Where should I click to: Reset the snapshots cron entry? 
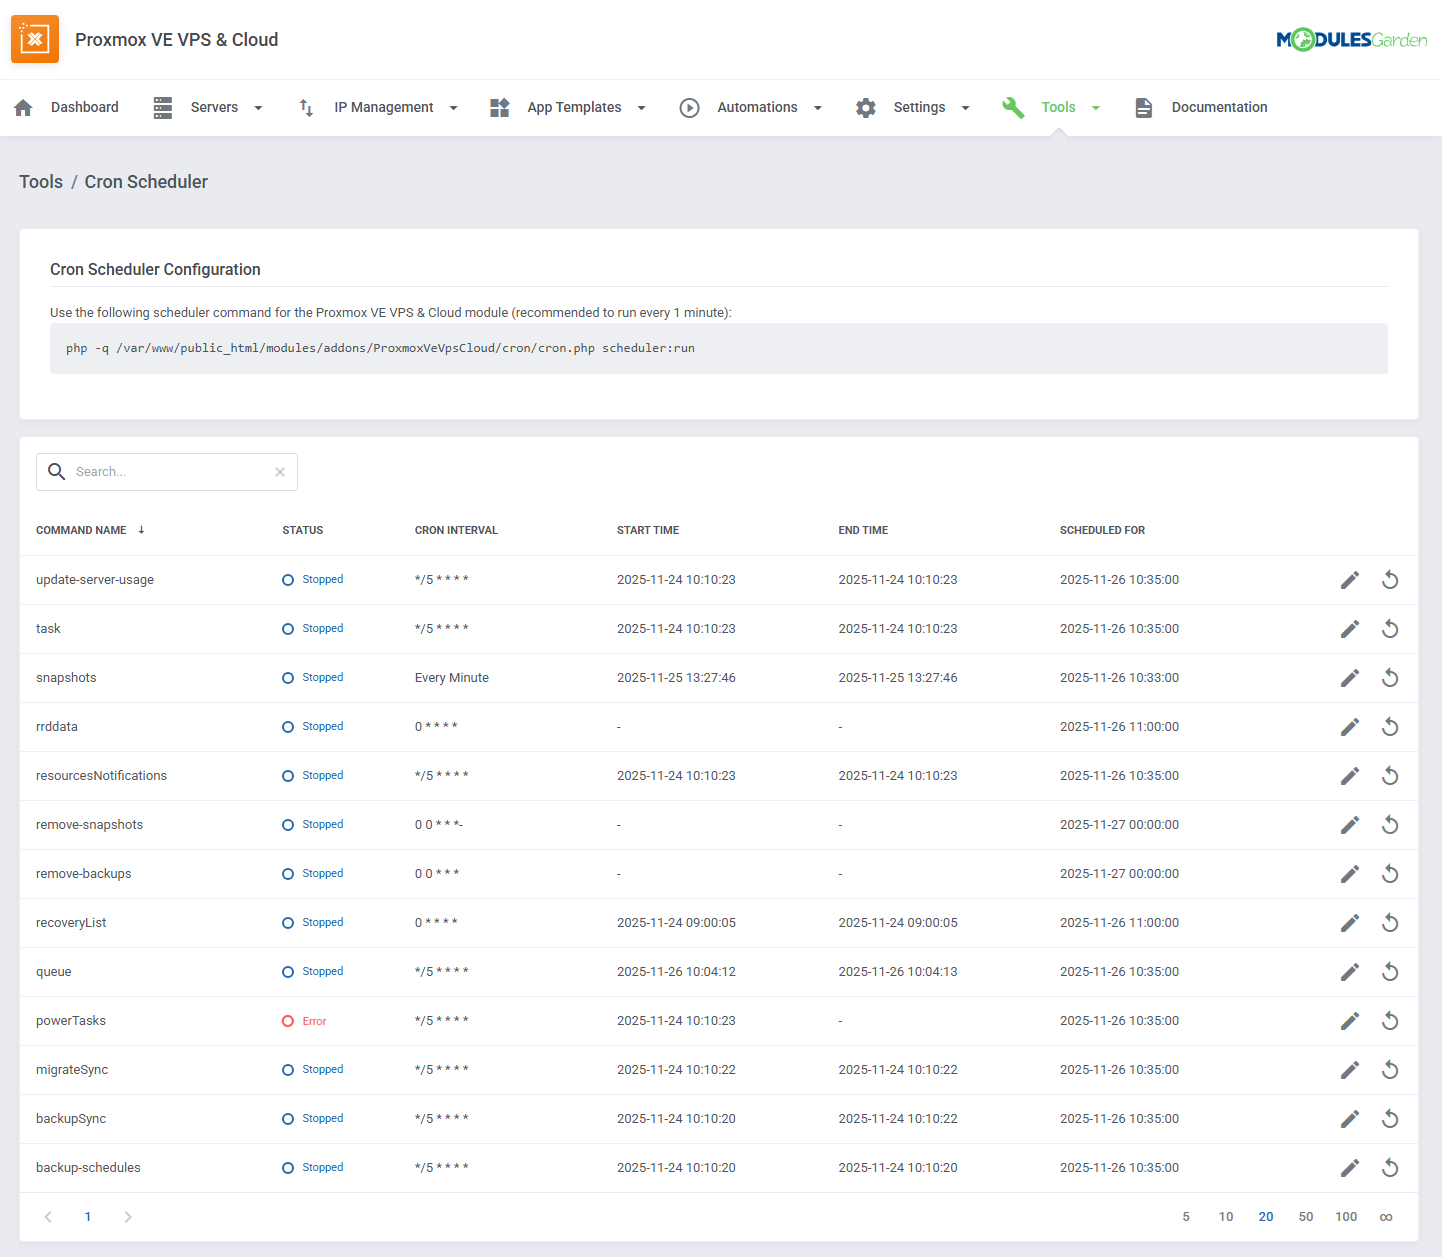[x=1390, y=678]
